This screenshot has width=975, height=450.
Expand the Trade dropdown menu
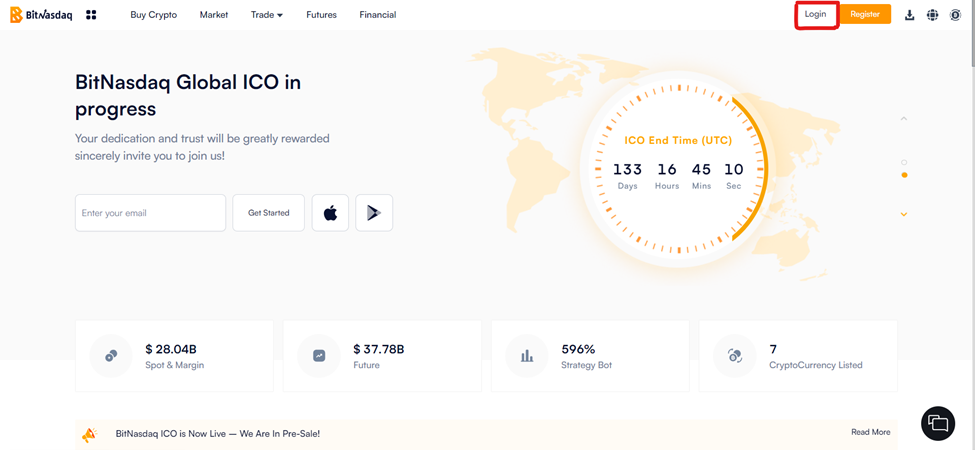click(267, 15)
